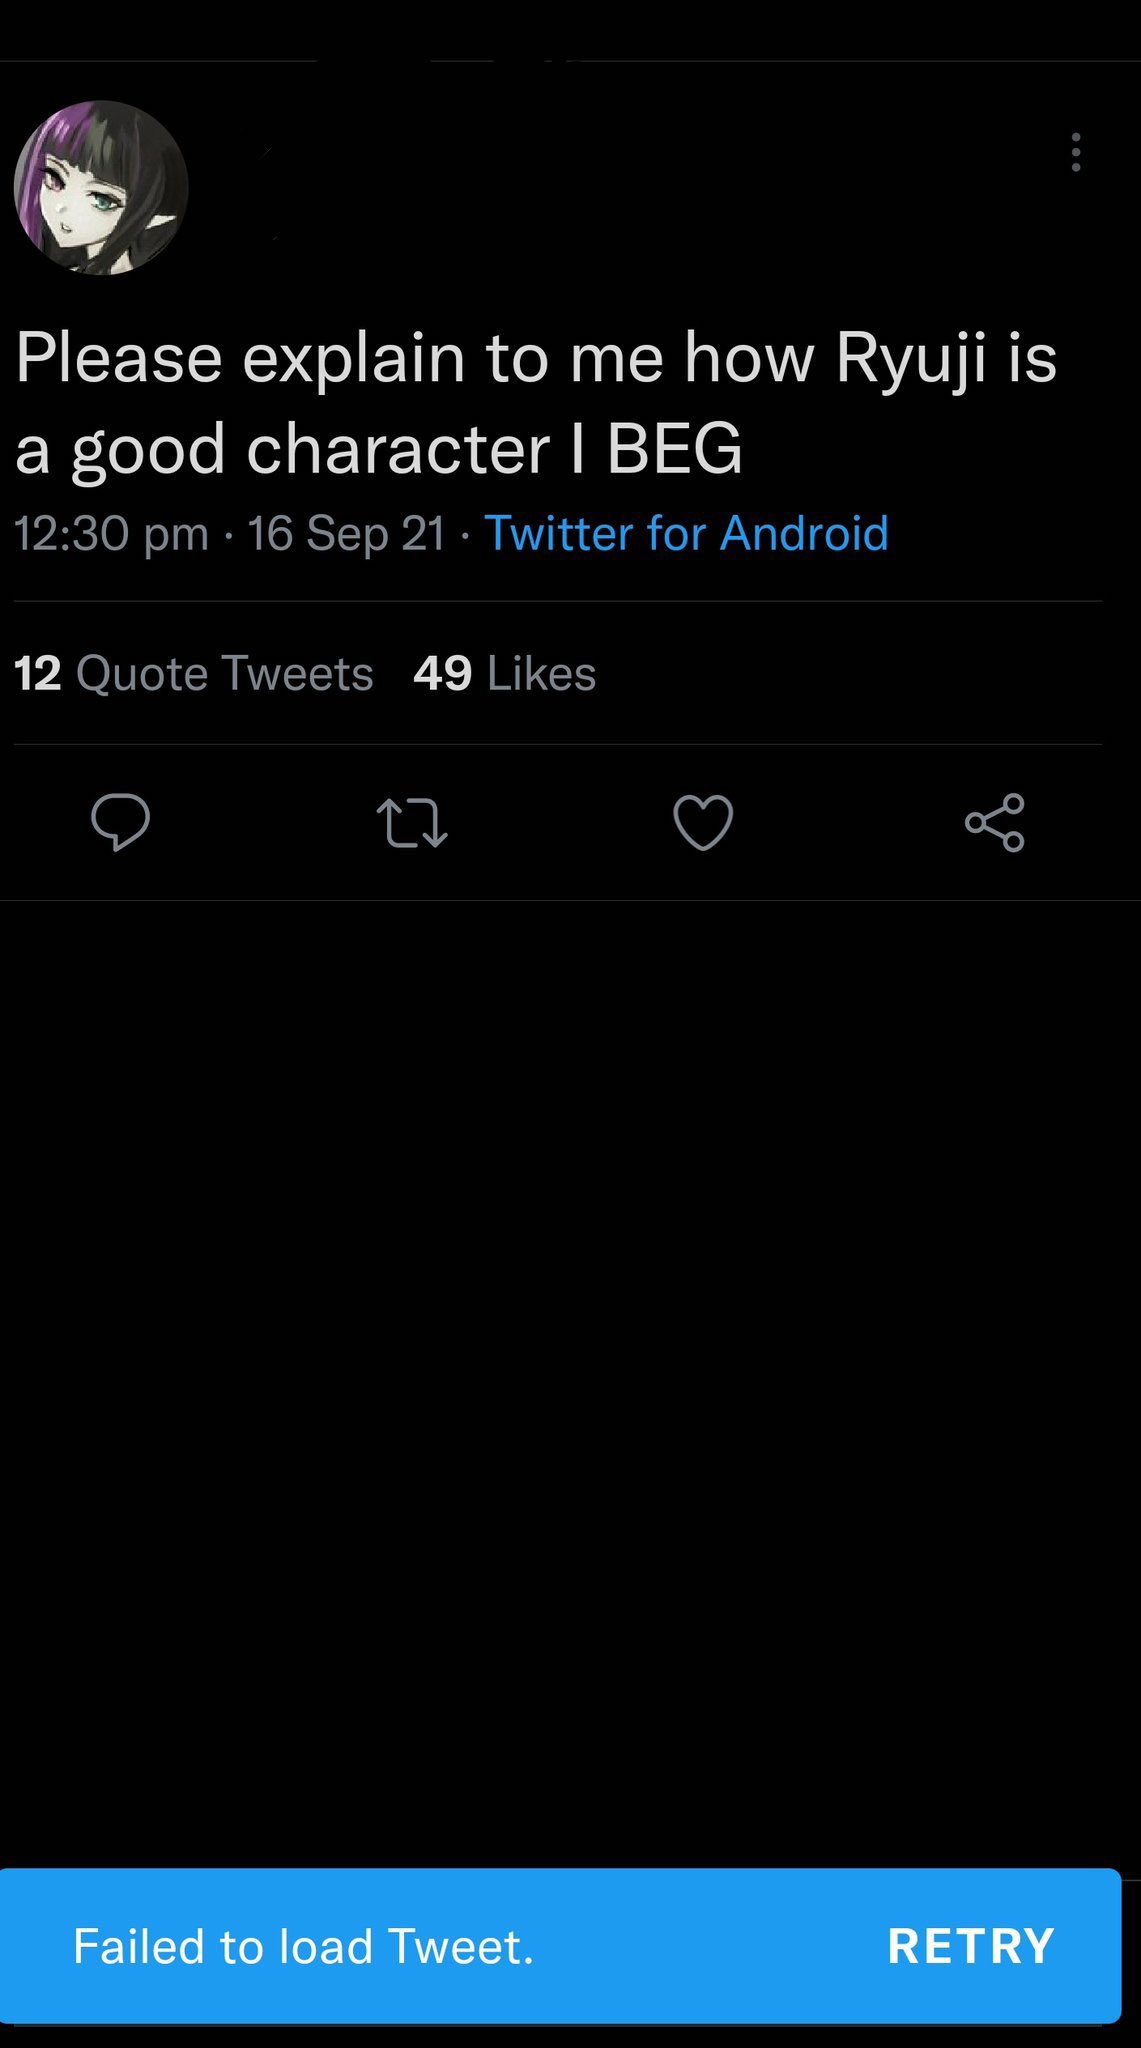This screenshot has height=2048, width=1141.
Task: Click the 12:30 pm timestamp
Action: pos(112,533)
